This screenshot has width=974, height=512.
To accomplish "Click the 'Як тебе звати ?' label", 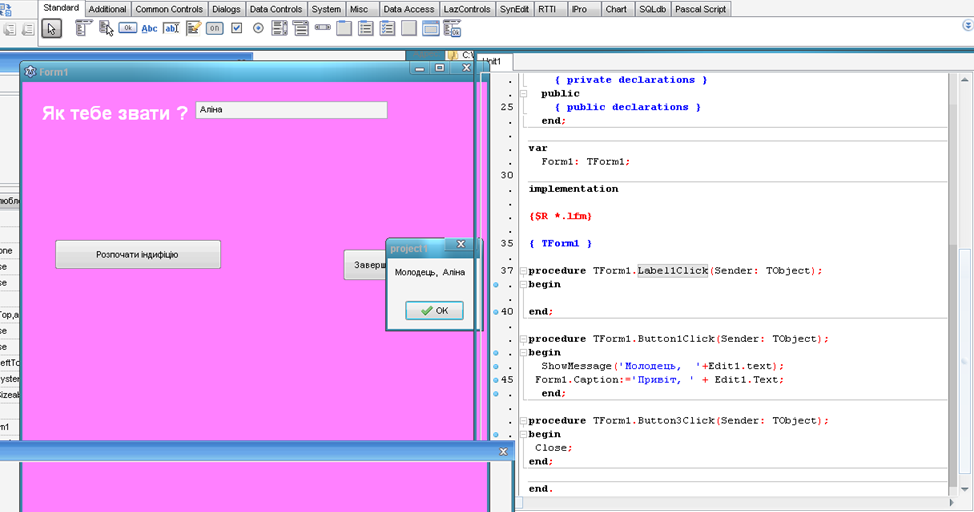I will click(x=115, y=113).
